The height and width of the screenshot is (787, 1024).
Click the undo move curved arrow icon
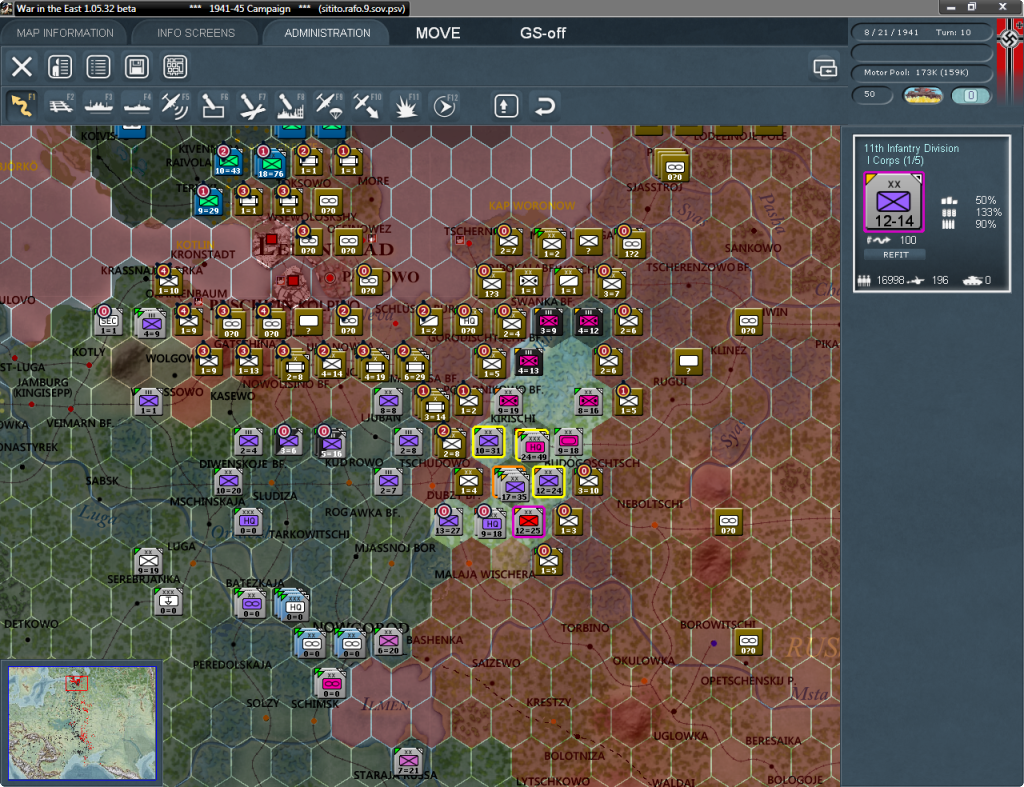click(545, 106)
